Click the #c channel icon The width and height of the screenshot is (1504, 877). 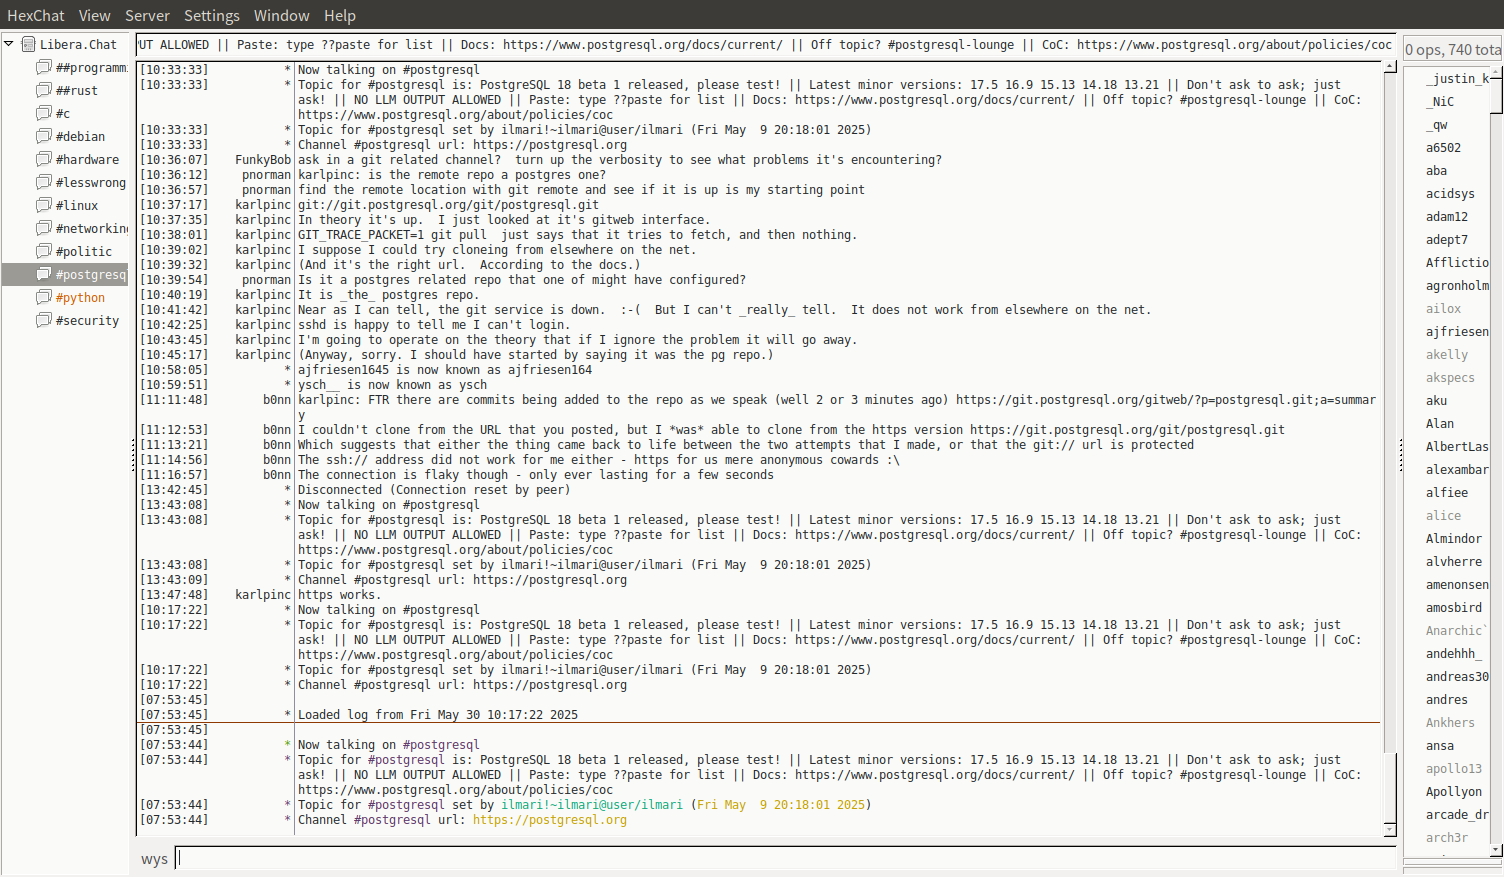click(x=44, y=113)
